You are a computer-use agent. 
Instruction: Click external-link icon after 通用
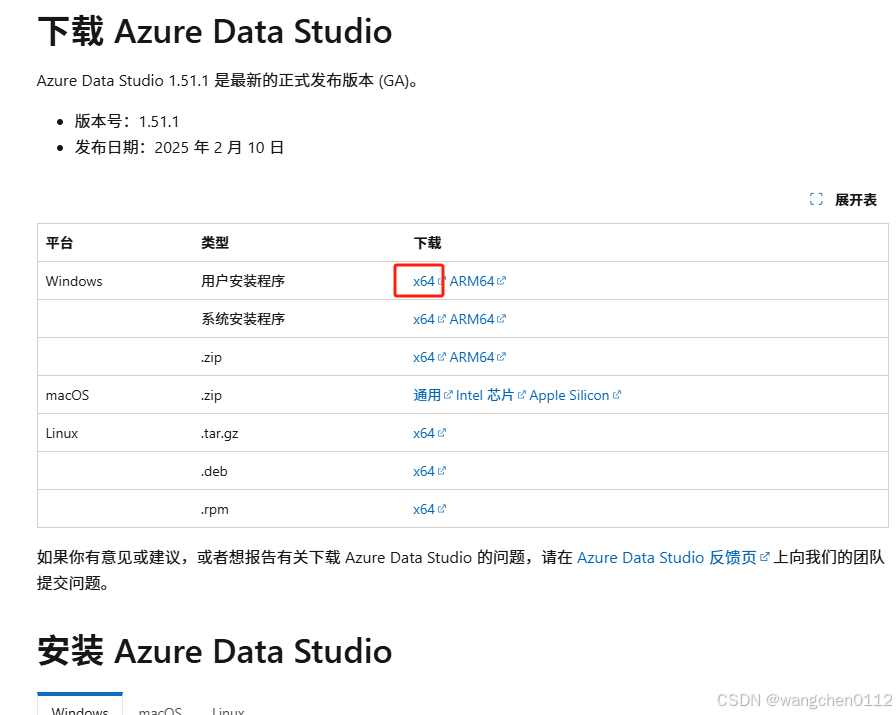pyautogui.click(x=448, y=394)
